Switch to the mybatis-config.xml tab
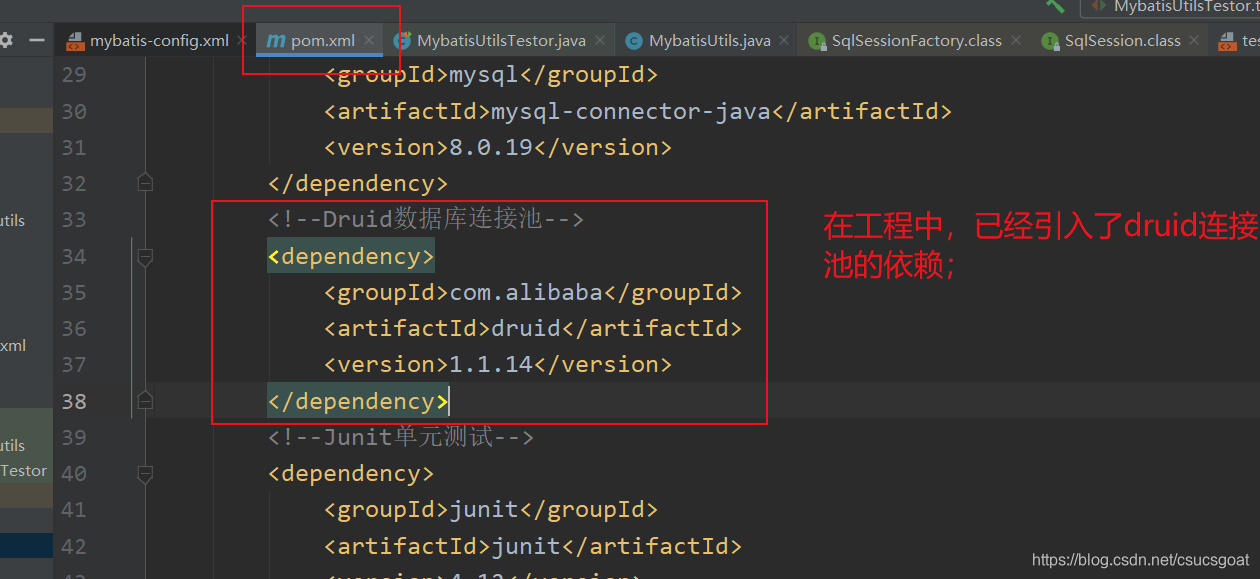Viewport: 1260px width, 579px height. (x=159, y=41)
